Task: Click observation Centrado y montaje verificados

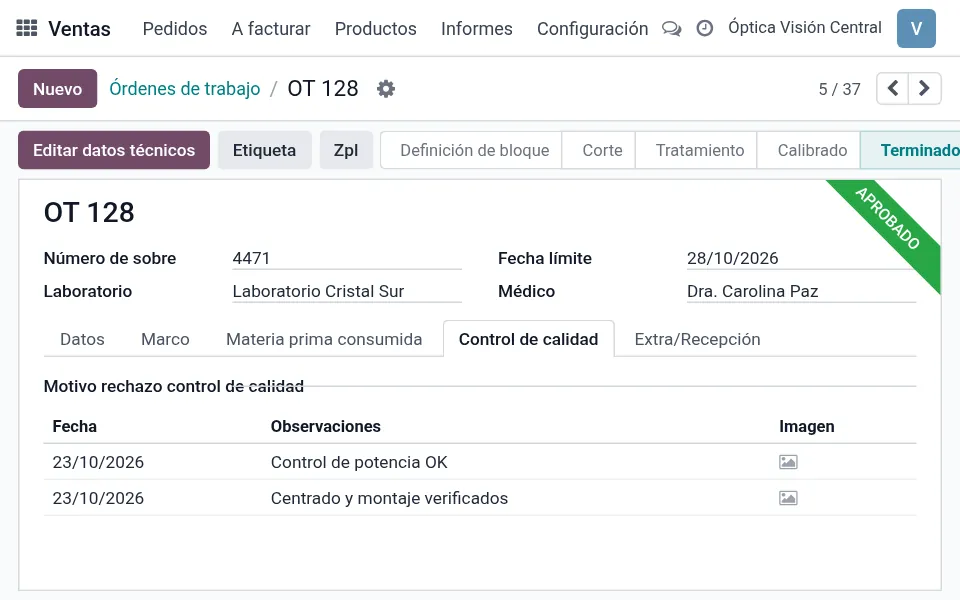Action: tap(389, 498)
